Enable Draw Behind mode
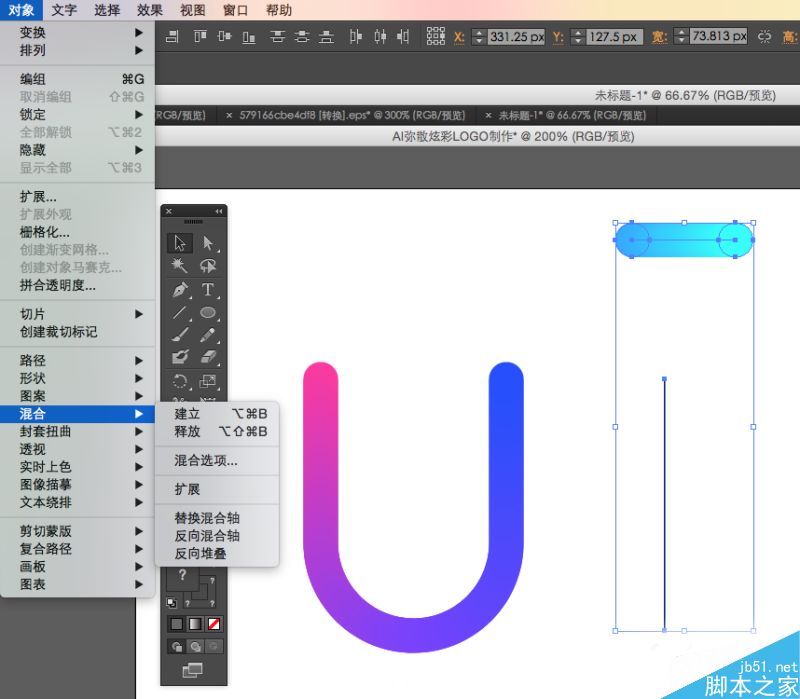The height and width of the screenshot is (699, 800). pyautogui.click(x=195, y=647)
